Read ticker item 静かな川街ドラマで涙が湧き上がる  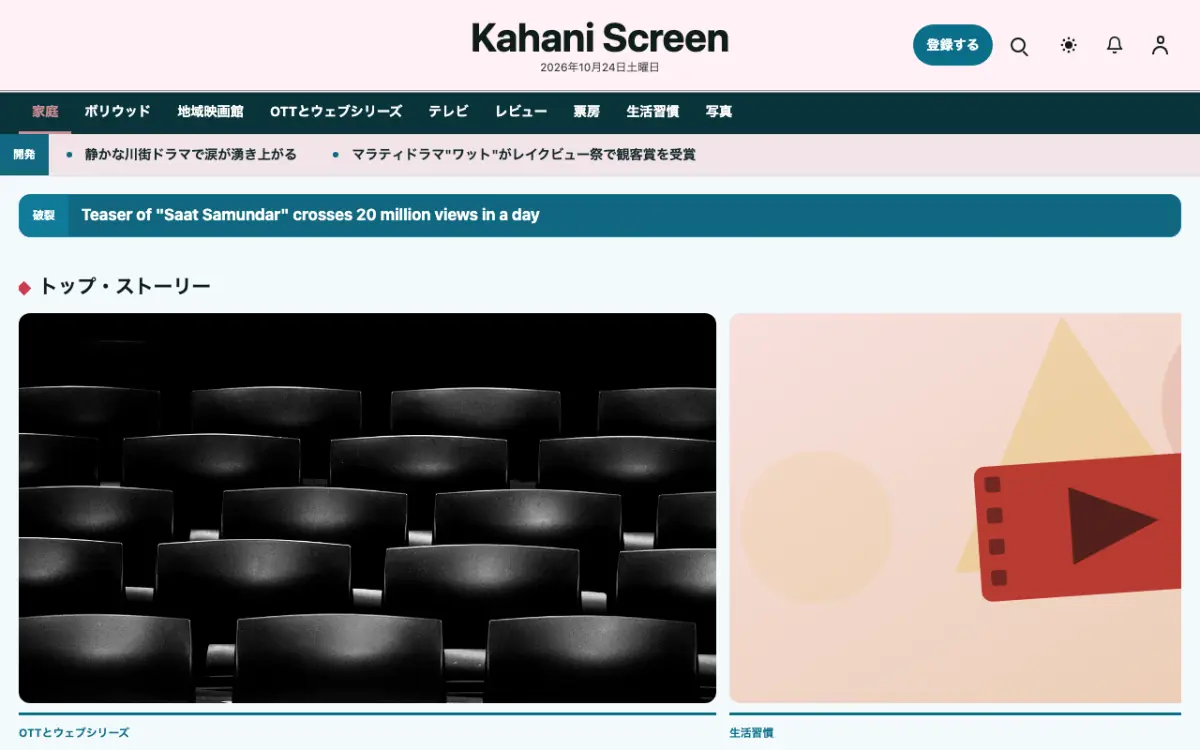click(x=191, y=155)
